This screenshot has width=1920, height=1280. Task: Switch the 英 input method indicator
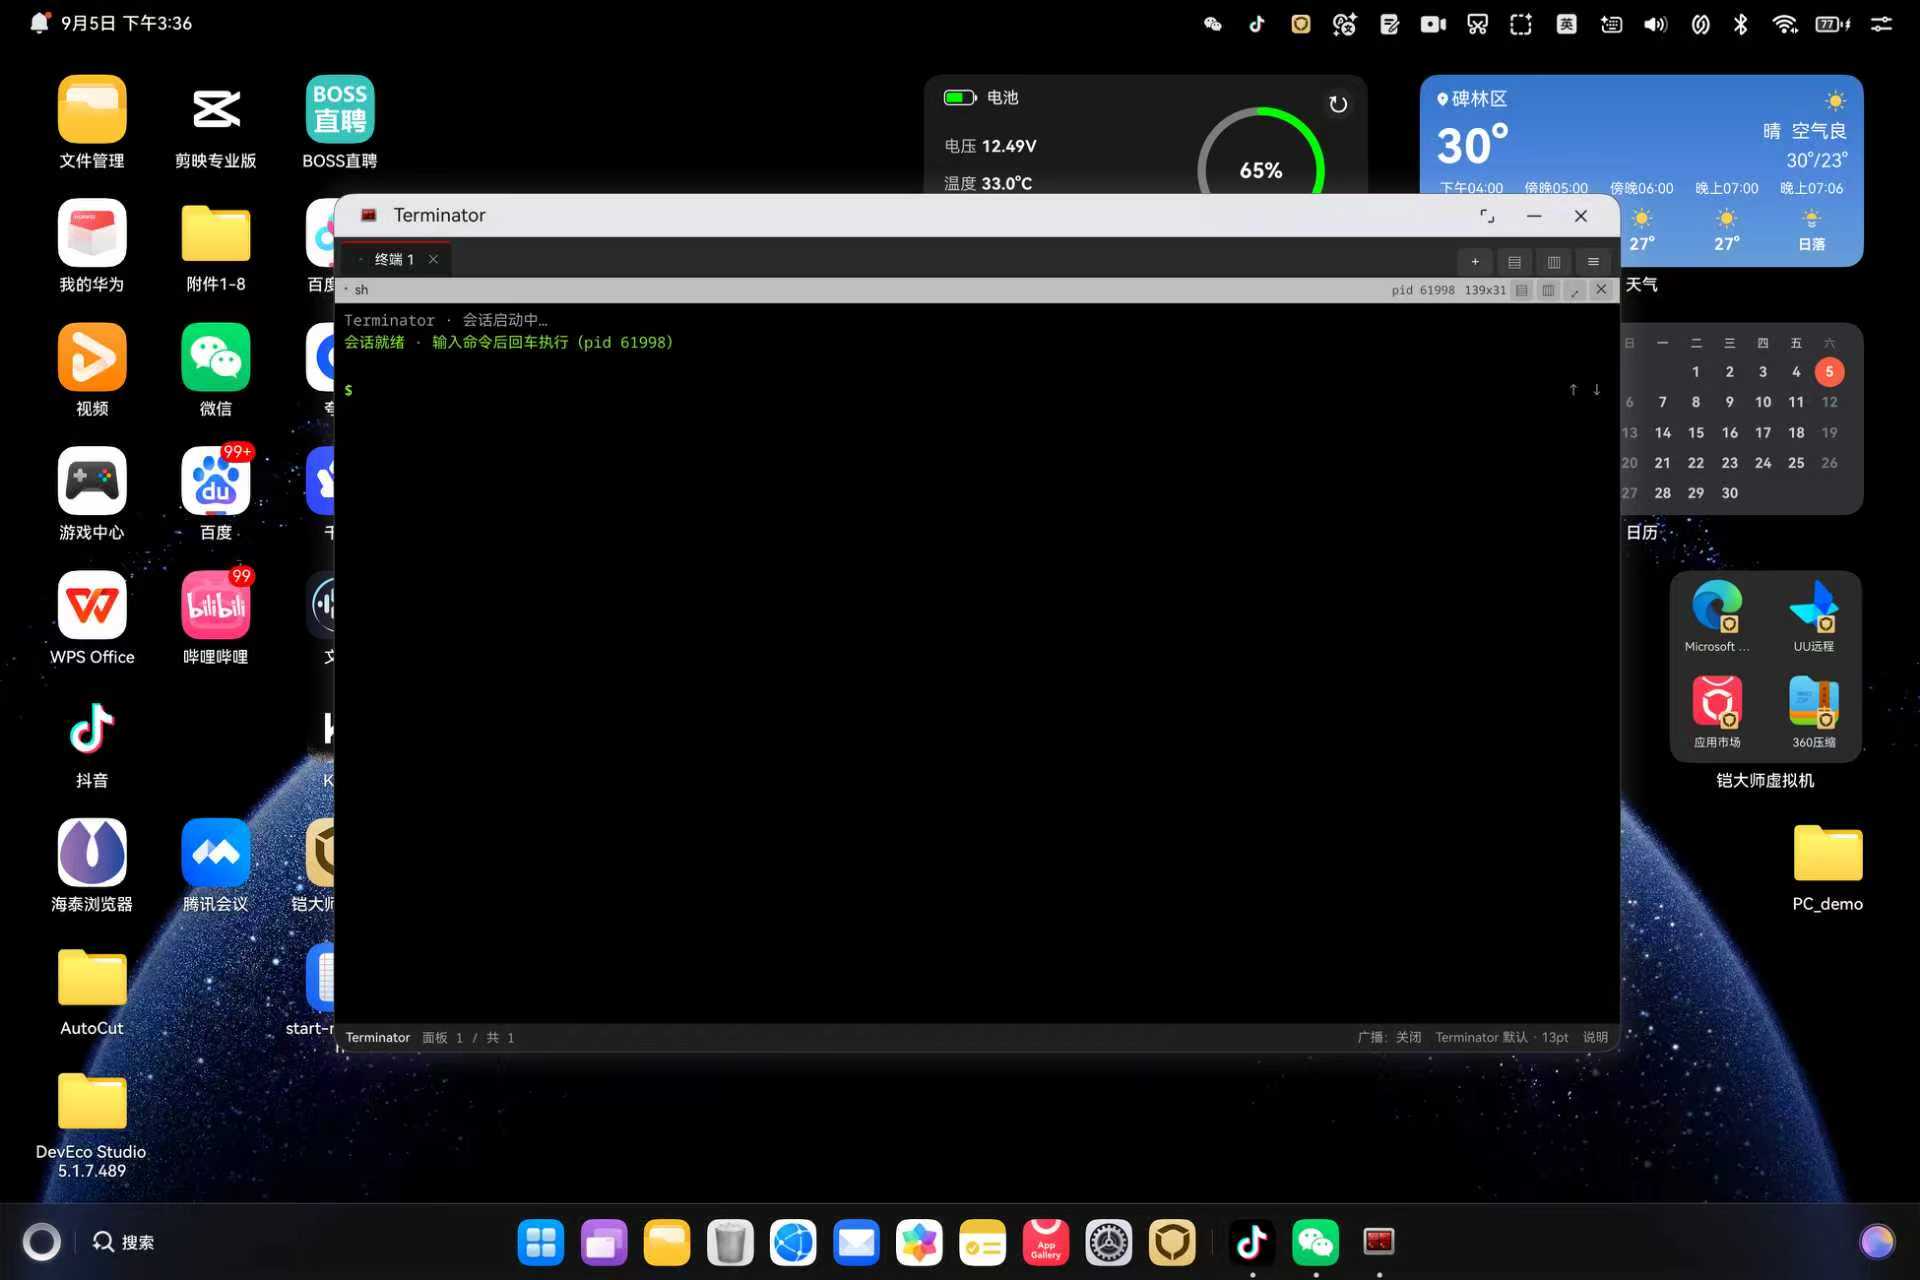[1566, 24]
